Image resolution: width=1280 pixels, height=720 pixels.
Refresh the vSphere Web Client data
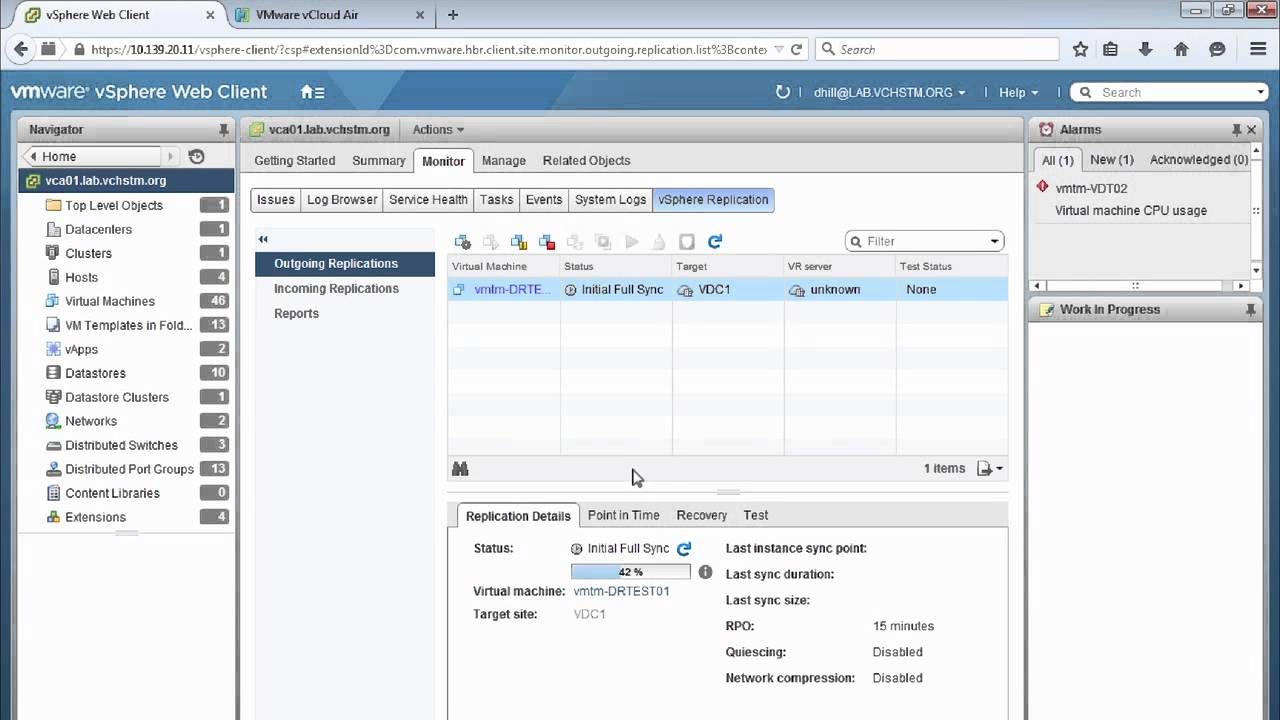tap(783, 92)
